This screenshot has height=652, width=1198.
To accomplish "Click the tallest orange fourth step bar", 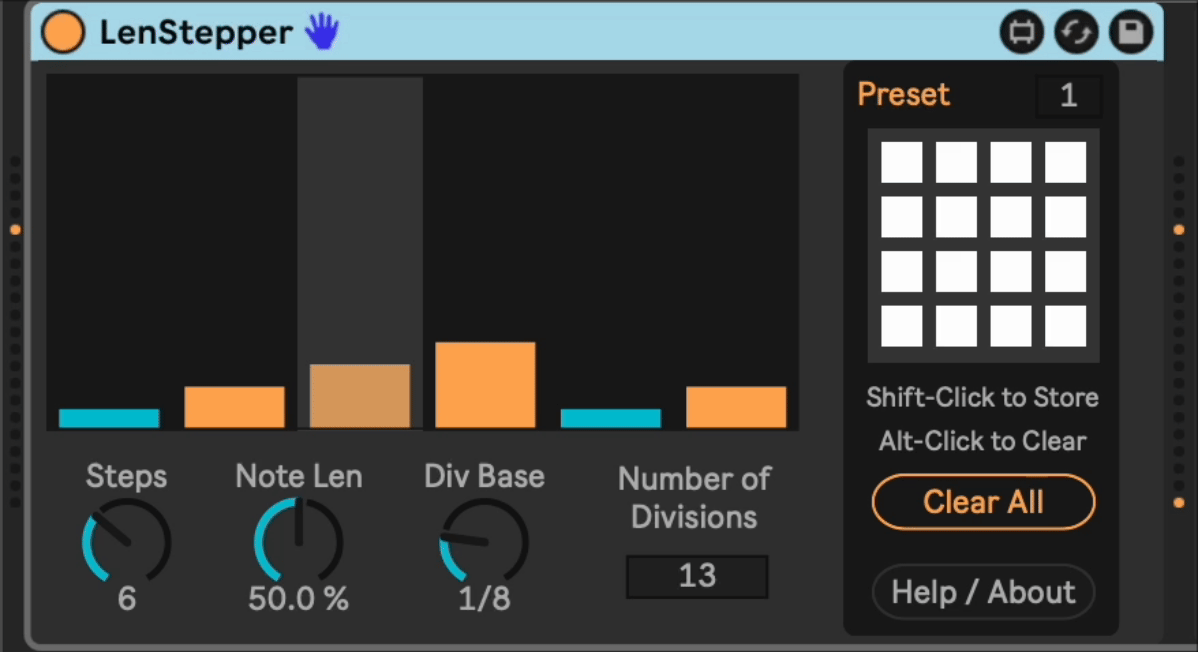I will [485, 385].
